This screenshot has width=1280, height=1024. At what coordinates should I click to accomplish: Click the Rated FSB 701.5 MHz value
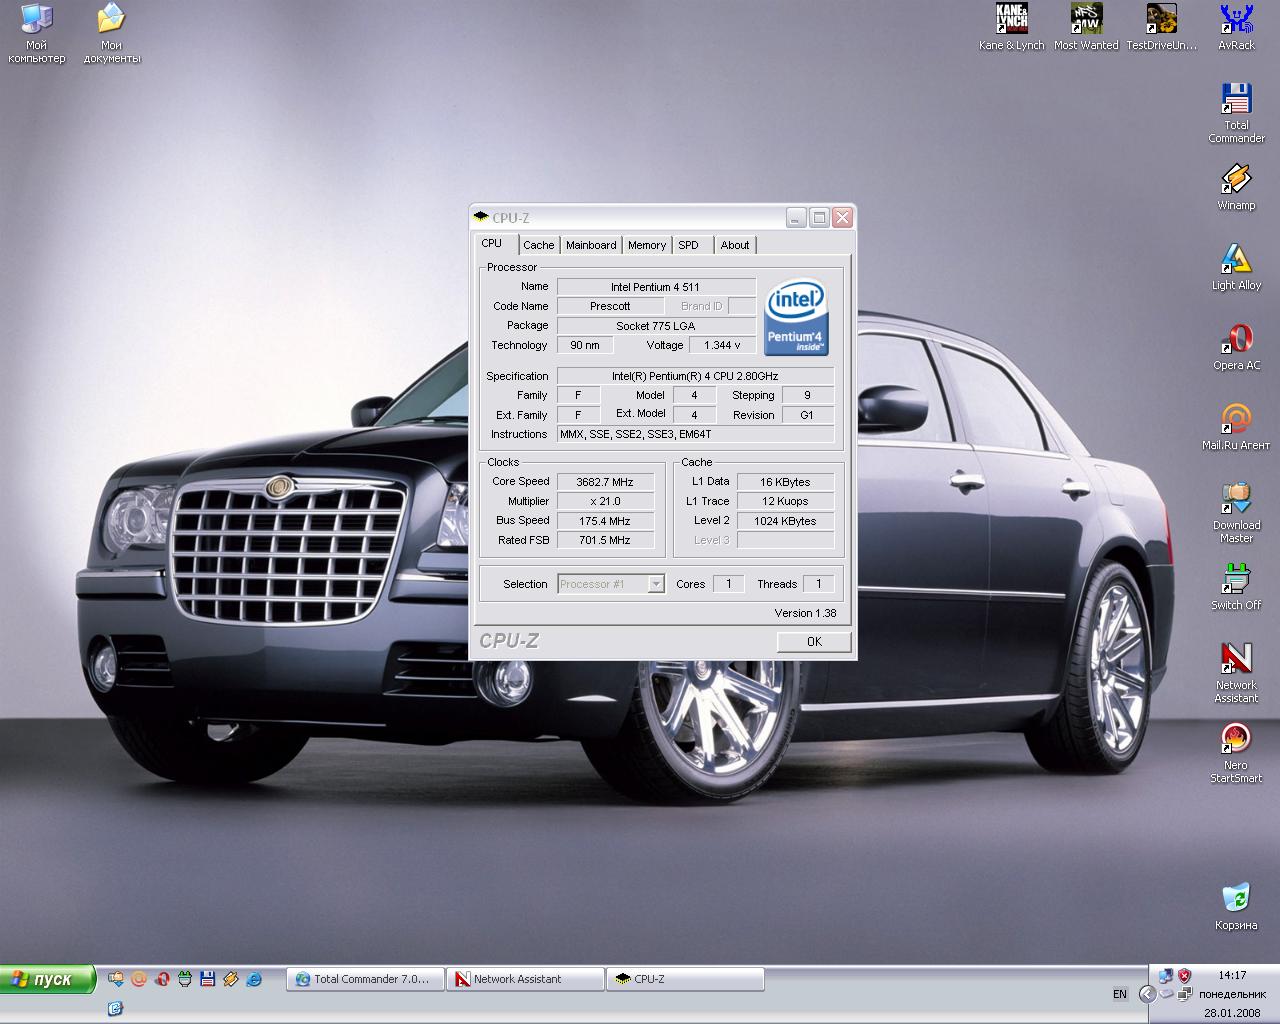tap(605, 540)
